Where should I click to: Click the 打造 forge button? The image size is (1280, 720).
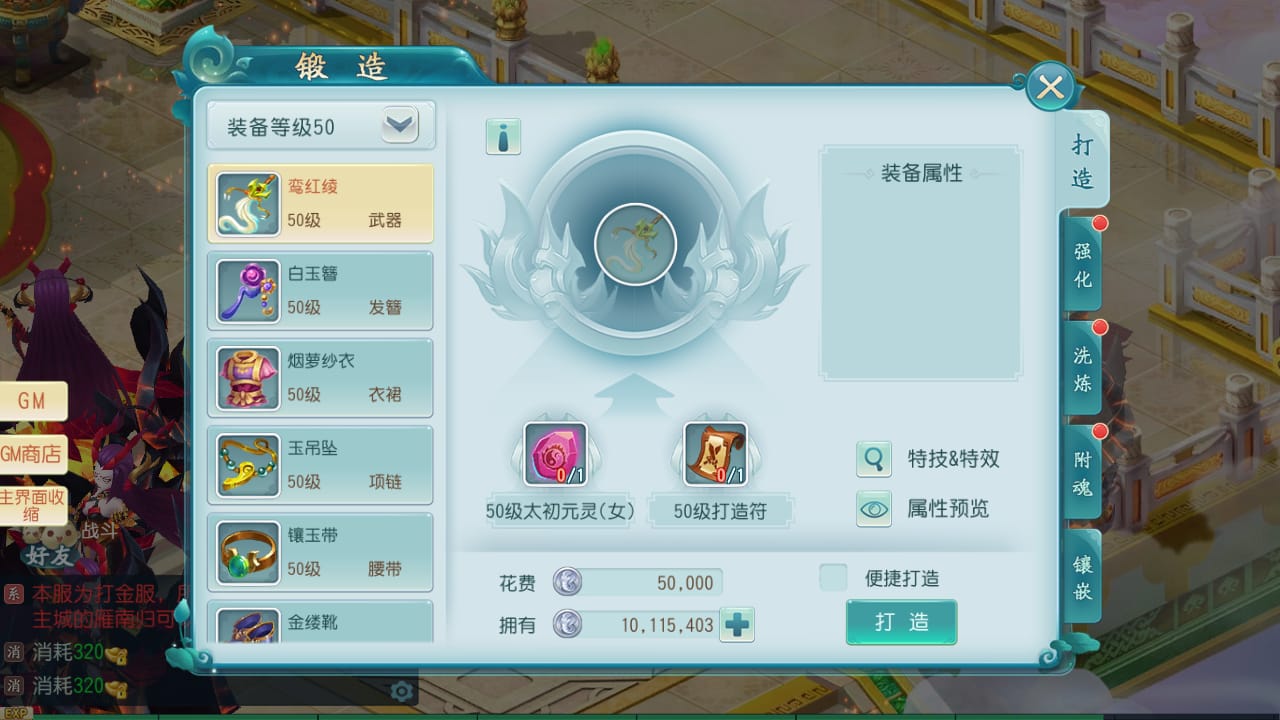tap(901, 622)
